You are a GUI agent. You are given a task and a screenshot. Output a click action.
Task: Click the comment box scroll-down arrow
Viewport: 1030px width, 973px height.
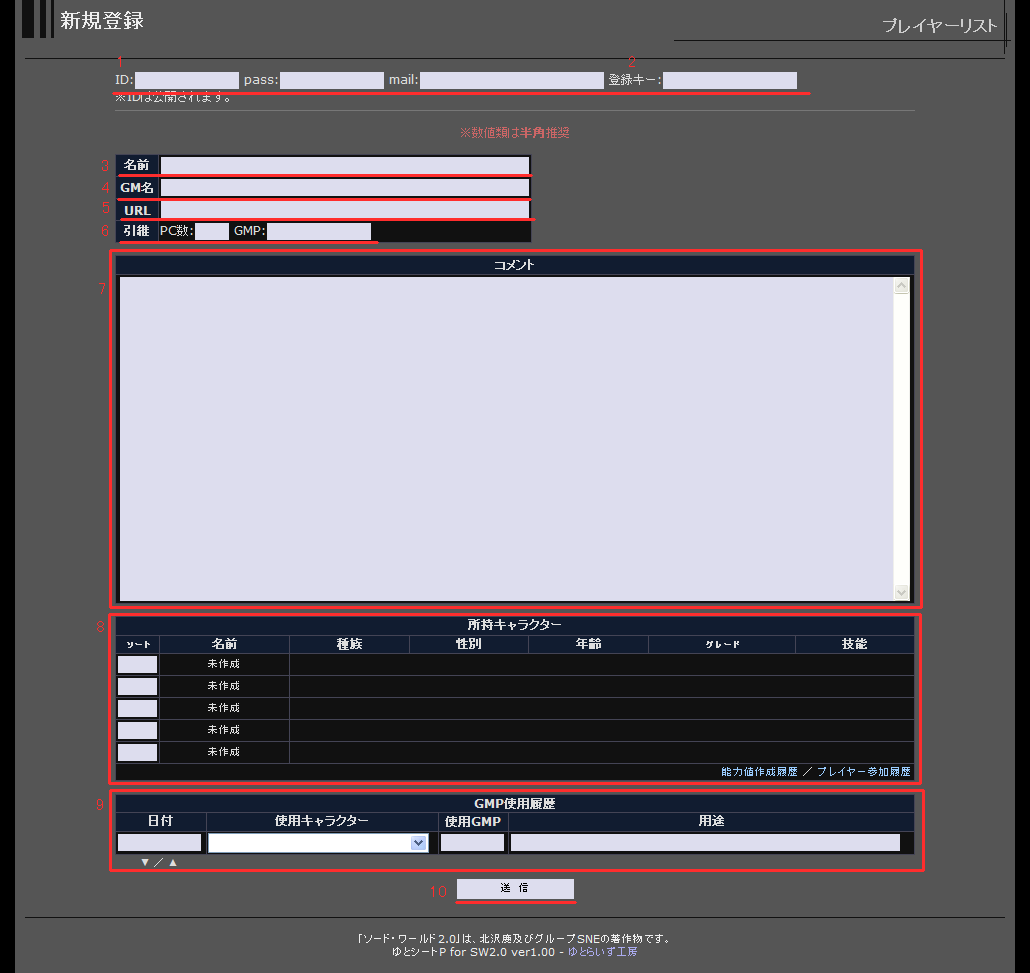(901, 592)
